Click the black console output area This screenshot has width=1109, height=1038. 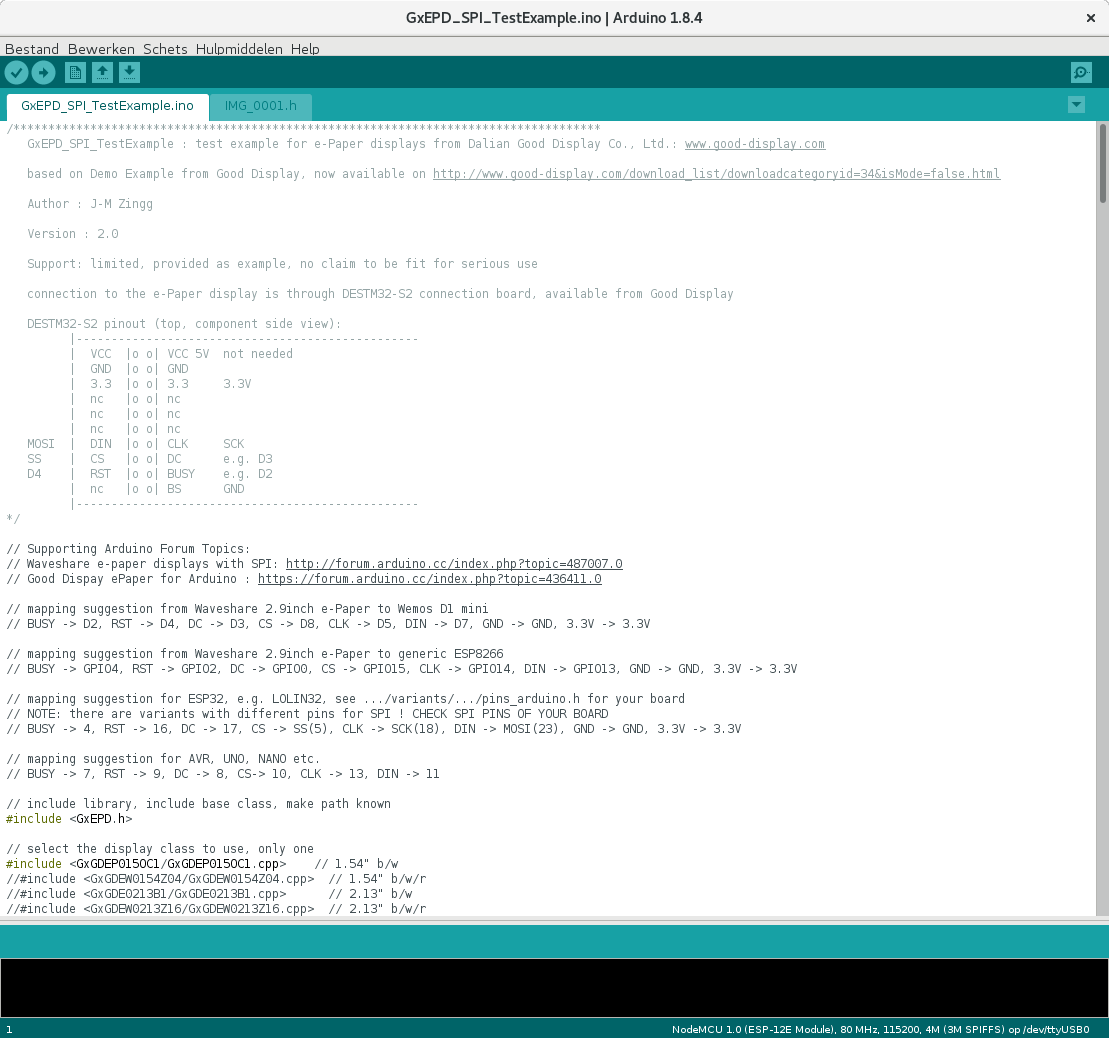click(554, 988)
